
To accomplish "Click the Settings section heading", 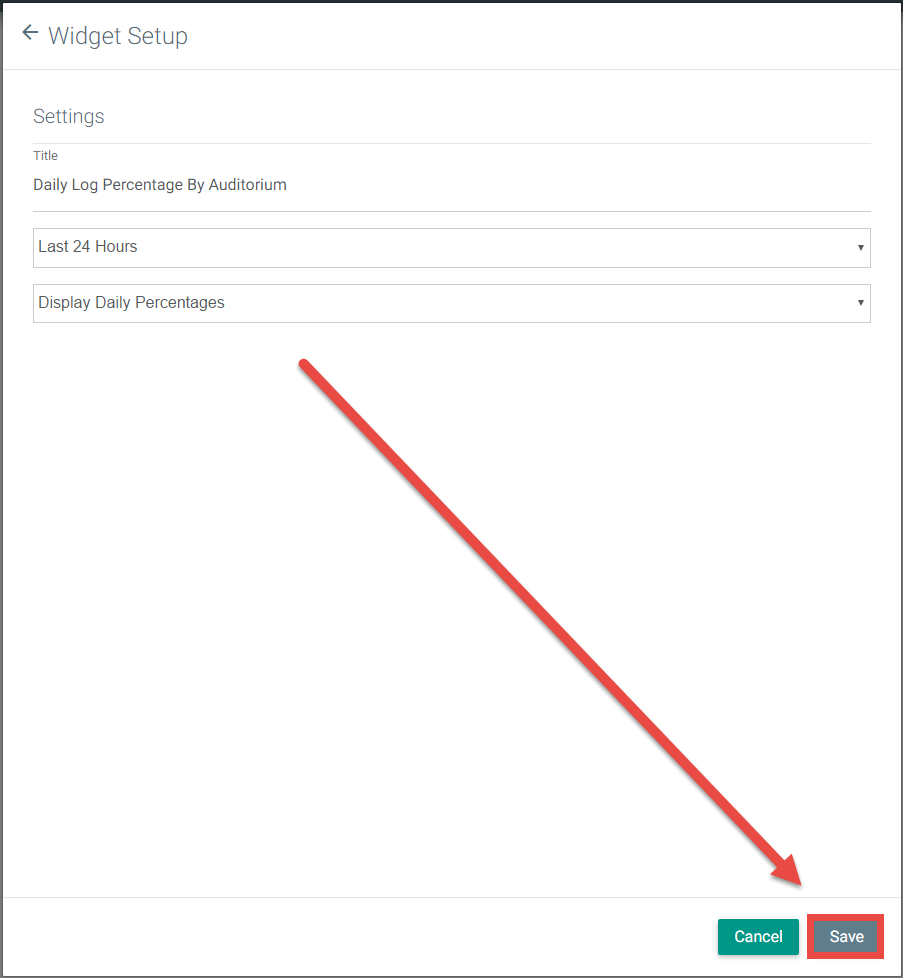I will click(69, 116).
